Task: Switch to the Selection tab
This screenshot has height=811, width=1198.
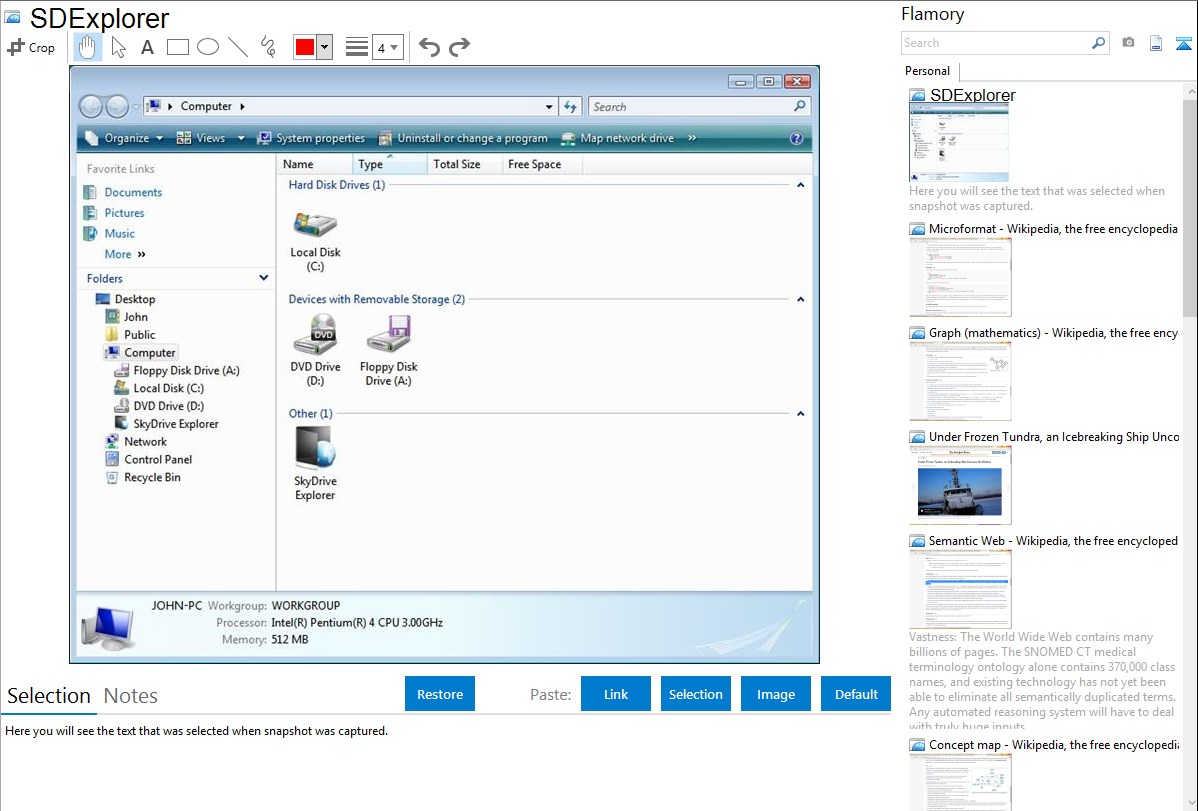Action: (x=49, y=696)
